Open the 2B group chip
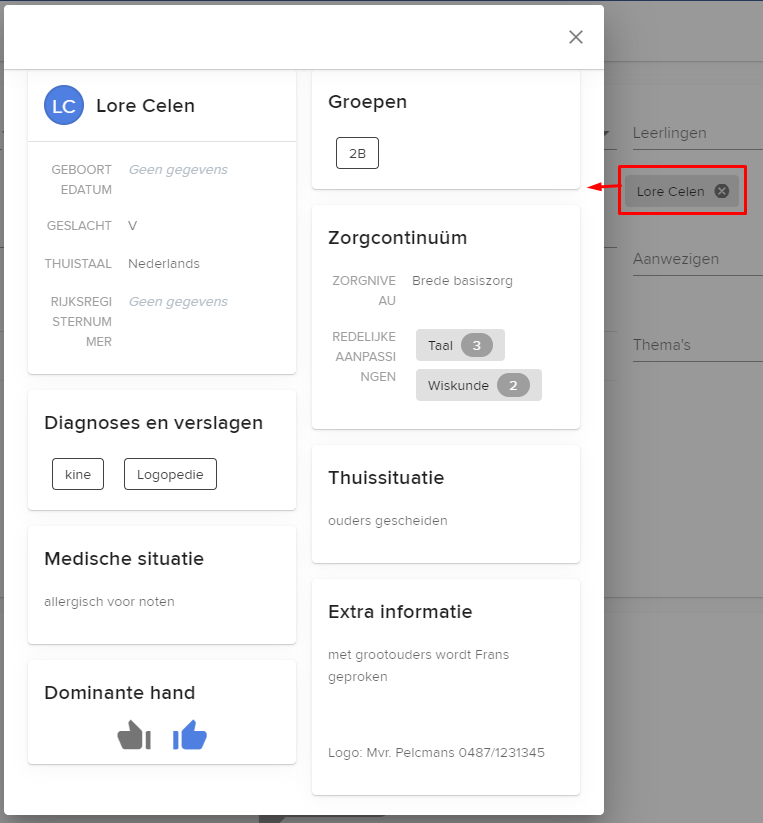Screen dimensions: 763x823 pyautogui.click(x=357, y=153)
